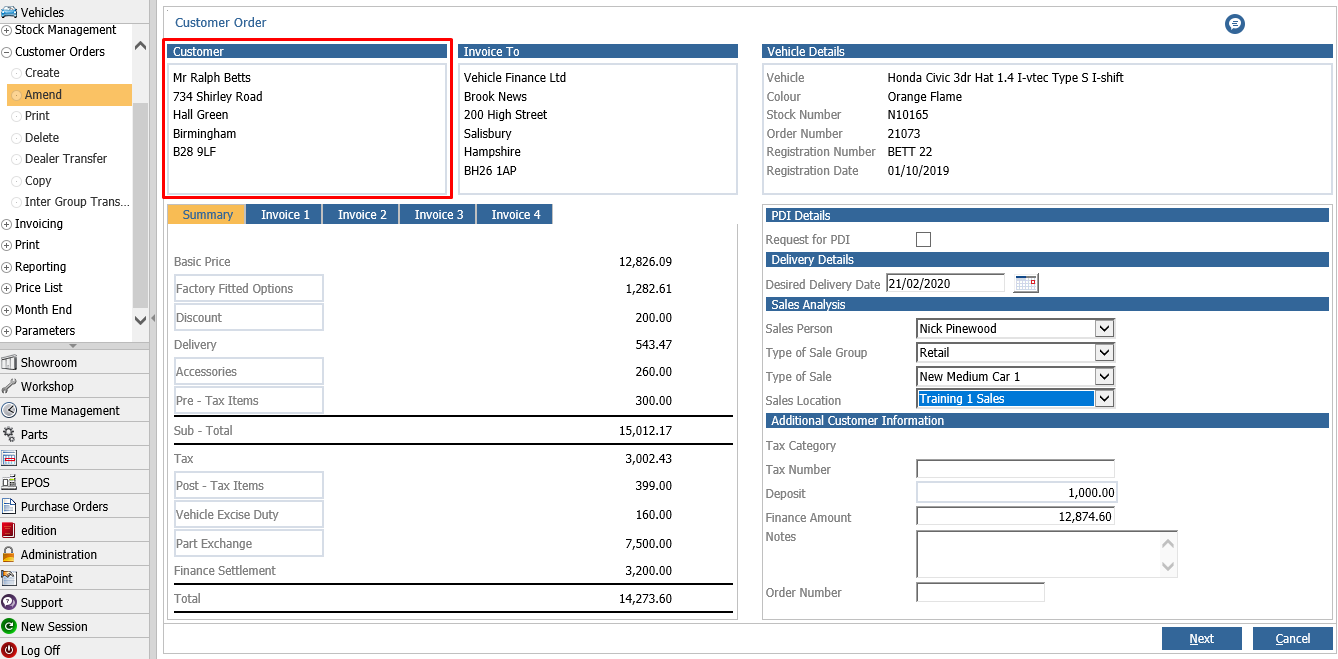Viewport: 1338px width, 659px height.
Task: Open the Time Management clock icon
Action: pyautogui.click(x=9, y=410)
